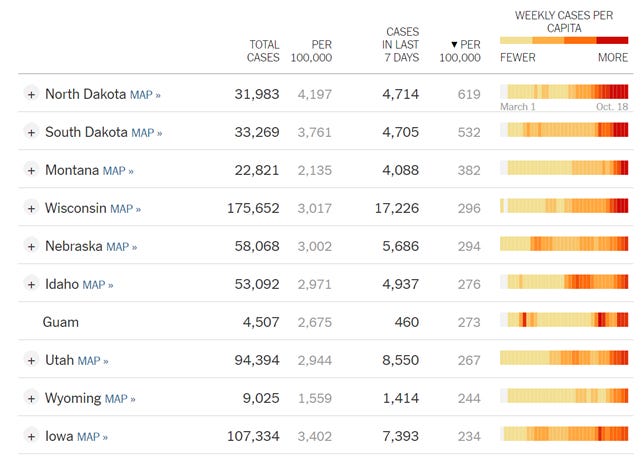The width and height of the screenshot is (644, 457).
Task: Sort by Cases in Last 7 Days header
Action: [400, 45]
